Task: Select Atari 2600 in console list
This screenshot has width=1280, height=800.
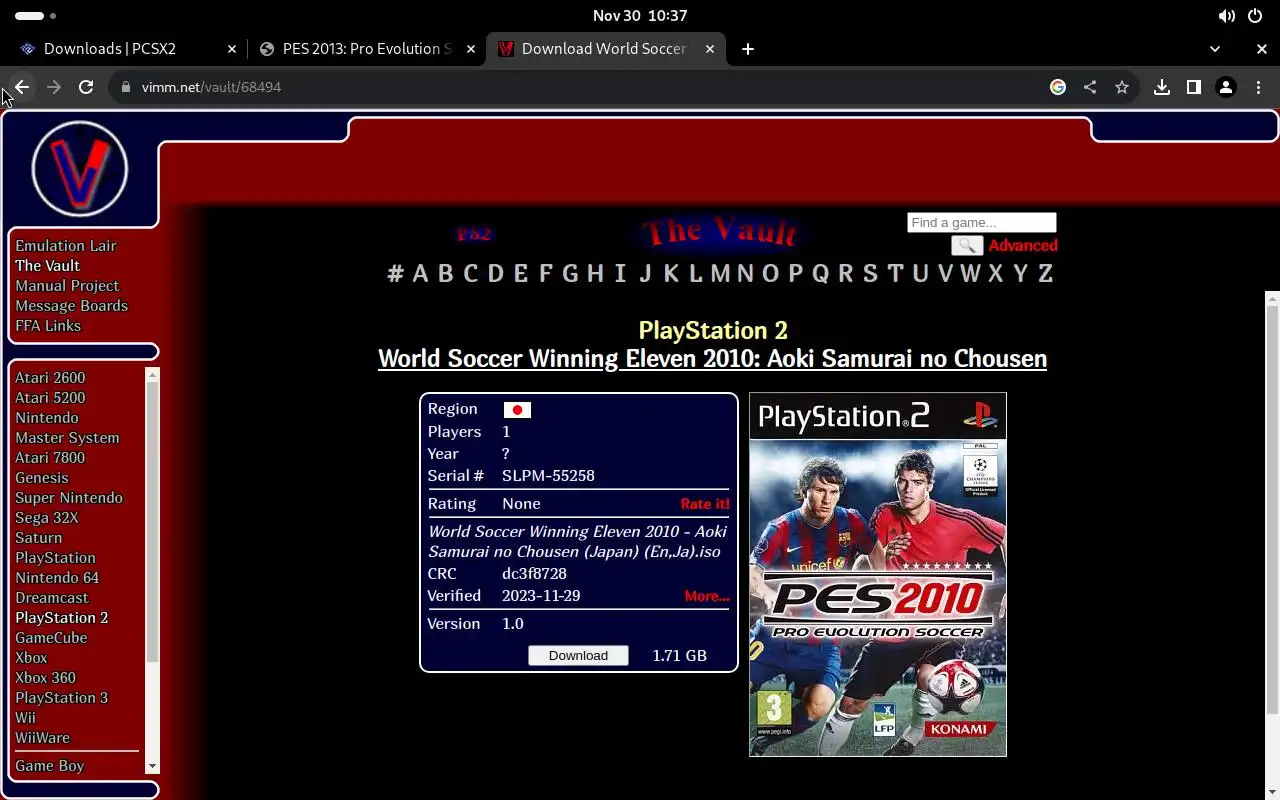Action: 50,378
